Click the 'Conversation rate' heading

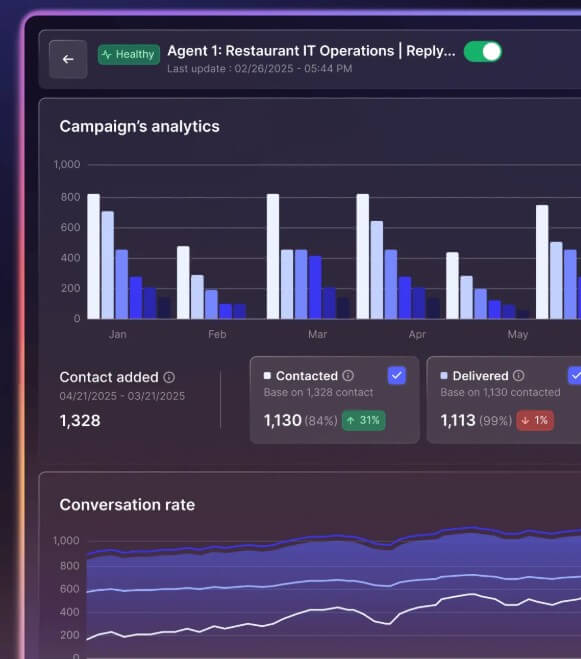tap(127, 505)
